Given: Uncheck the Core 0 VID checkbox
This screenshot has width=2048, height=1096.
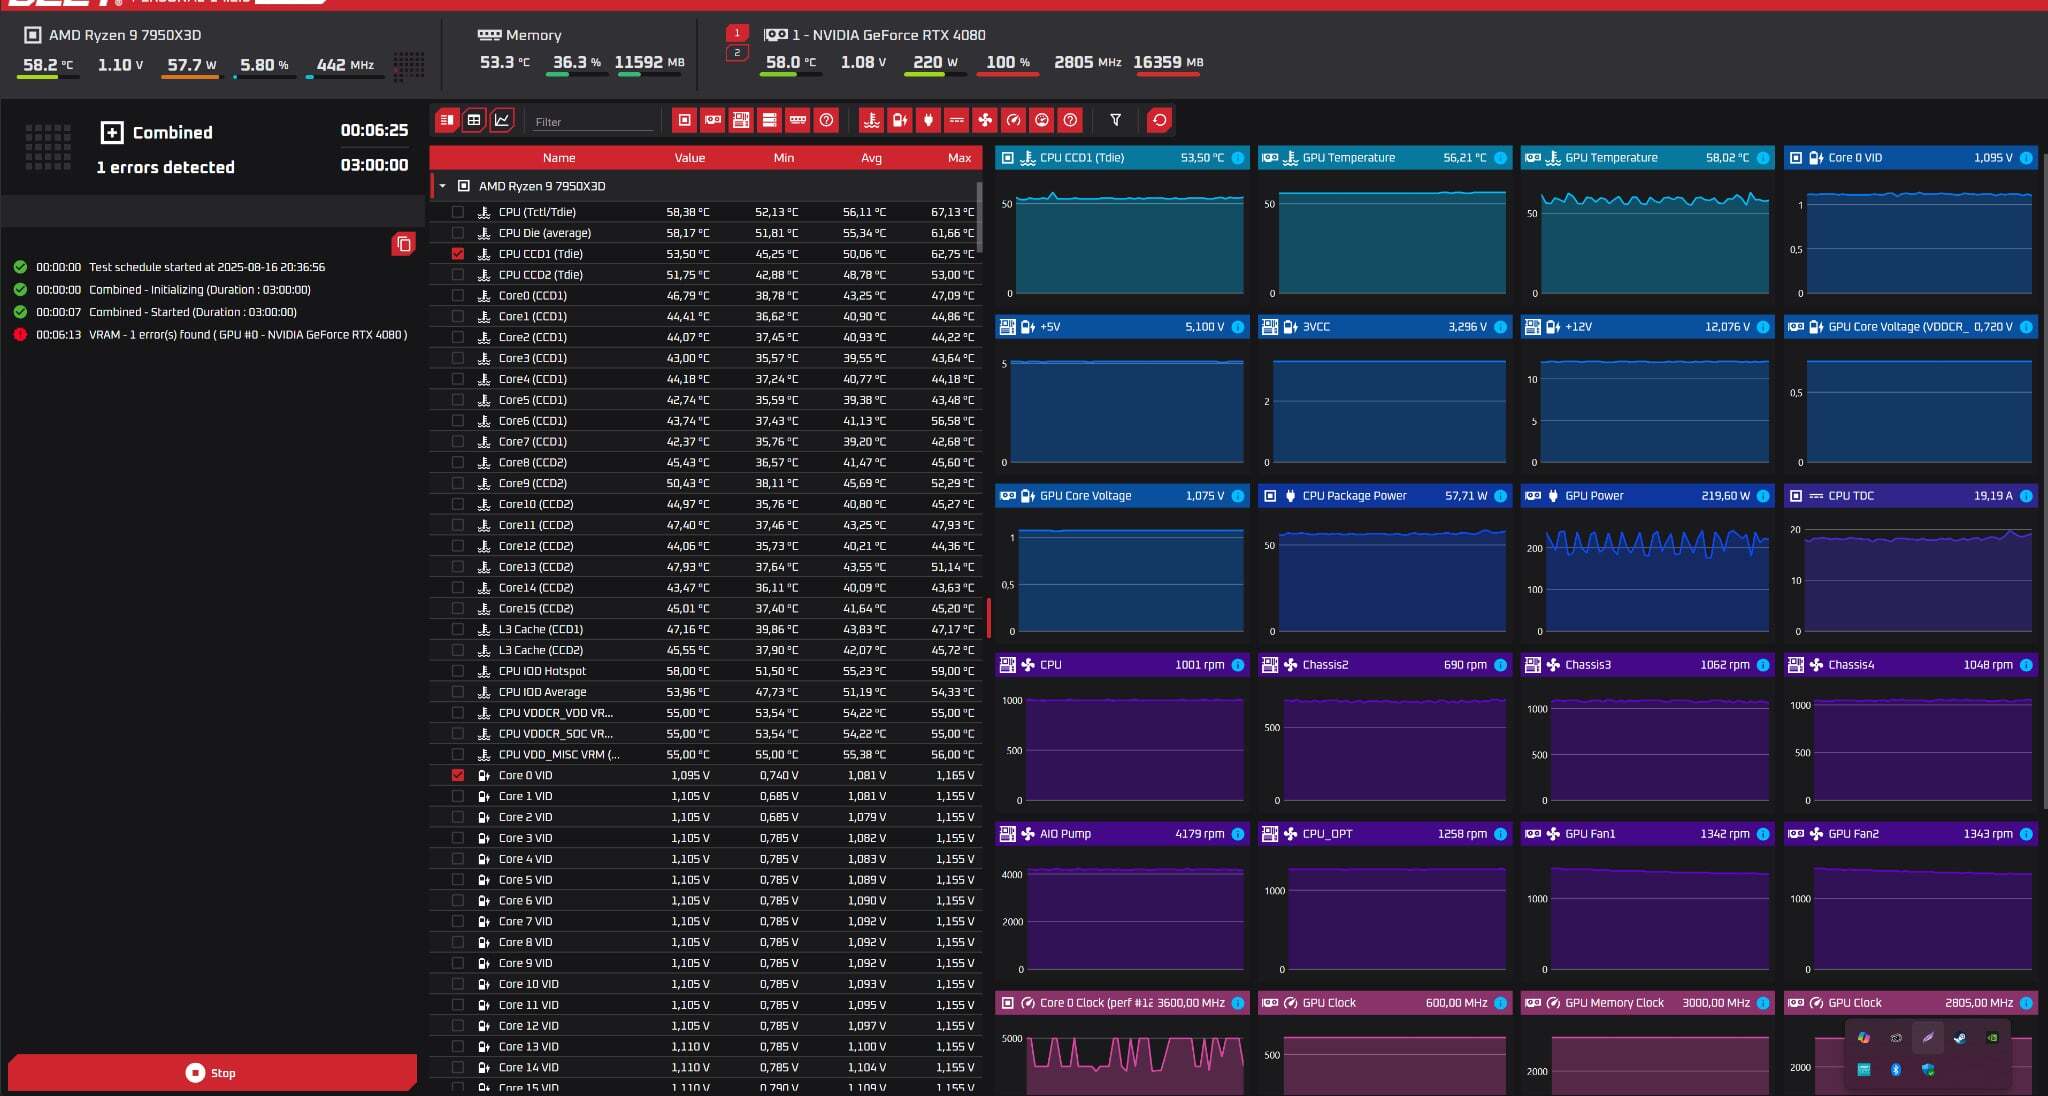Looking at the screenshot, I should pos(458,775).
